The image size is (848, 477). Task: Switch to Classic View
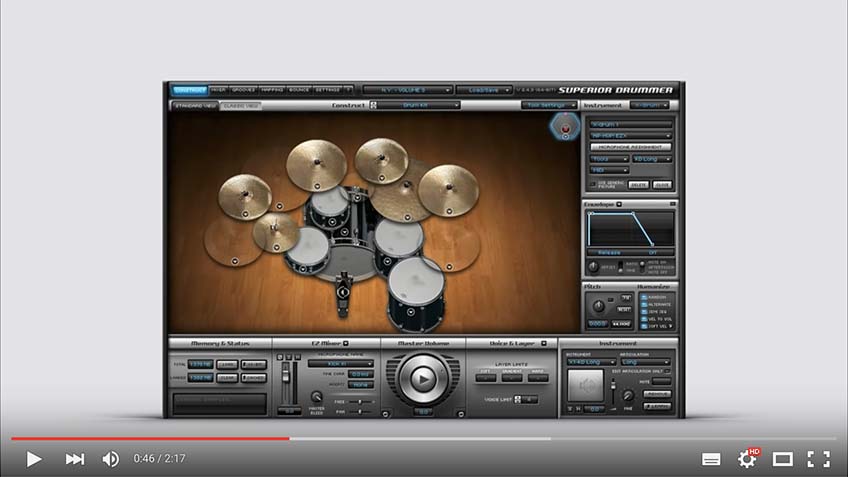[x=240, y=105]
